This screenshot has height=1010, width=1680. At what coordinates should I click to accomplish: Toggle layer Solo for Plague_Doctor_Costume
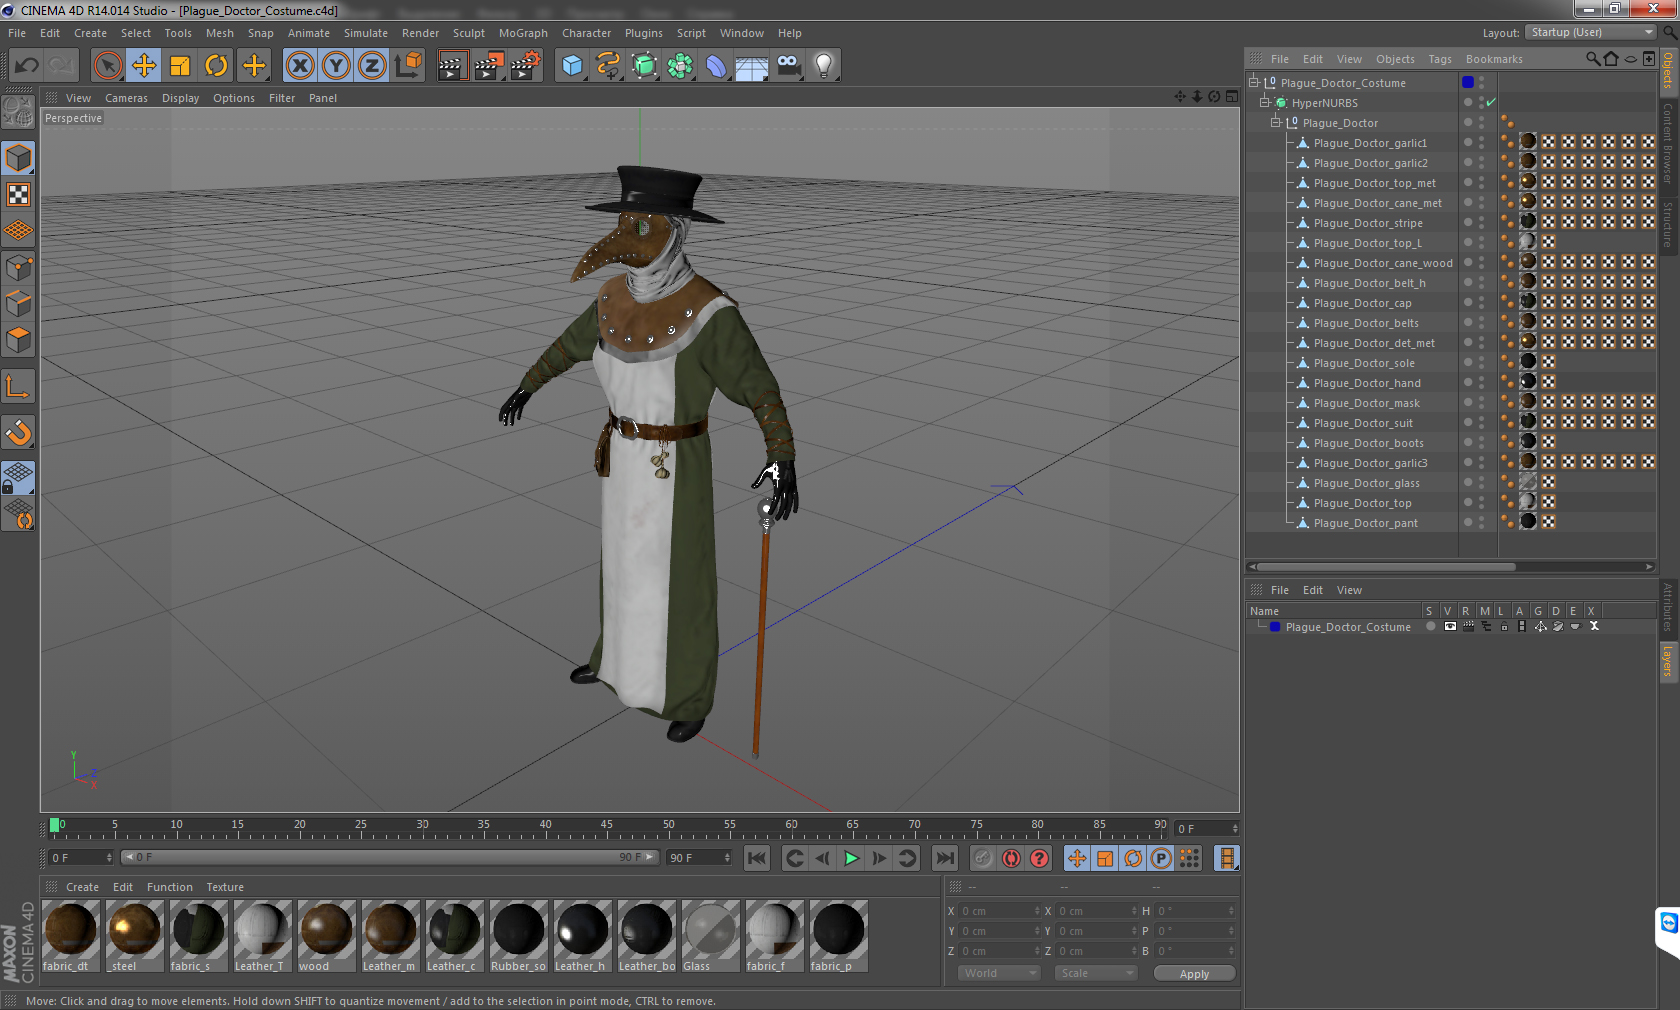(x=1431, y=626)
